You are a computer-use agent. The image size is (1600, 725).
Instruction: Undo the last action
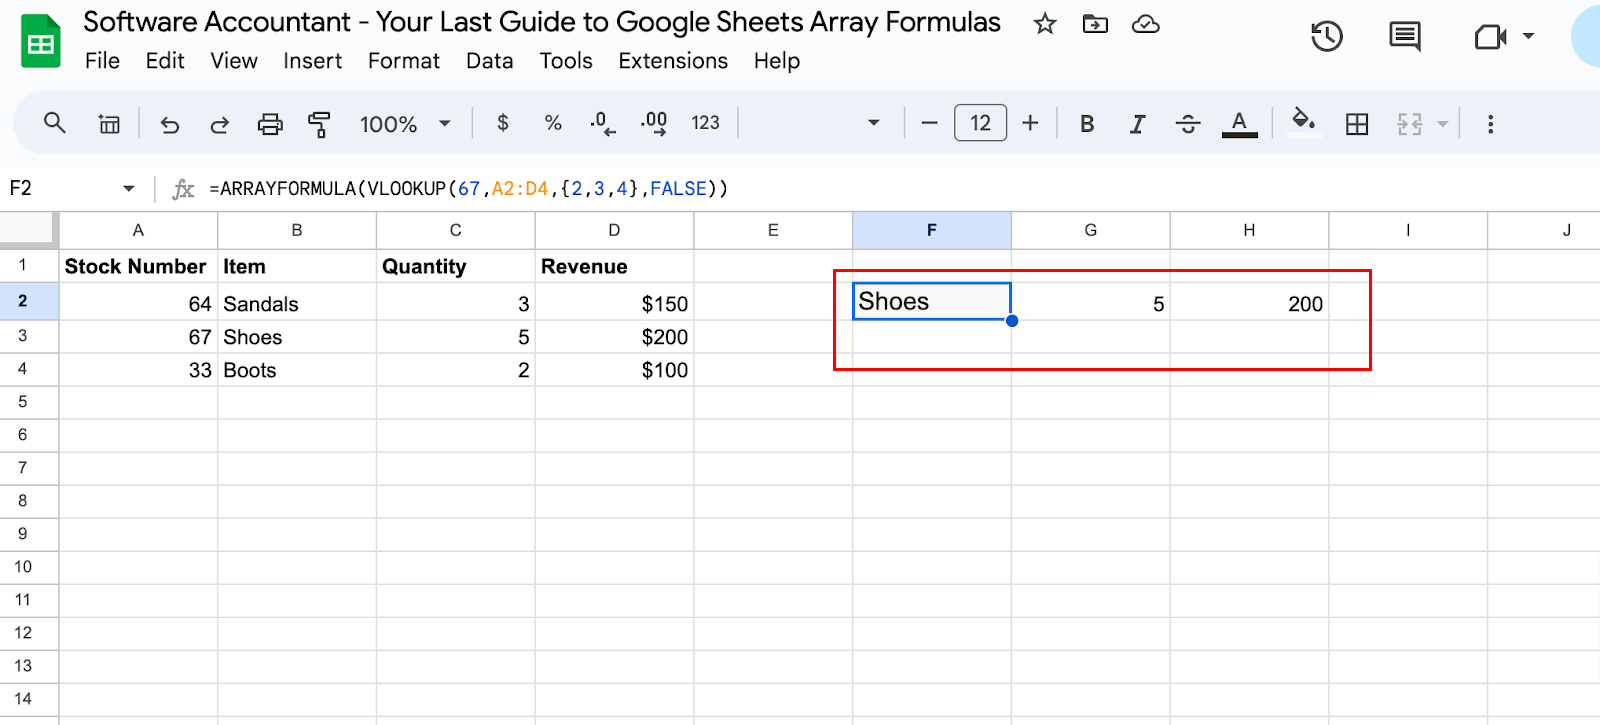click(170, 124)
